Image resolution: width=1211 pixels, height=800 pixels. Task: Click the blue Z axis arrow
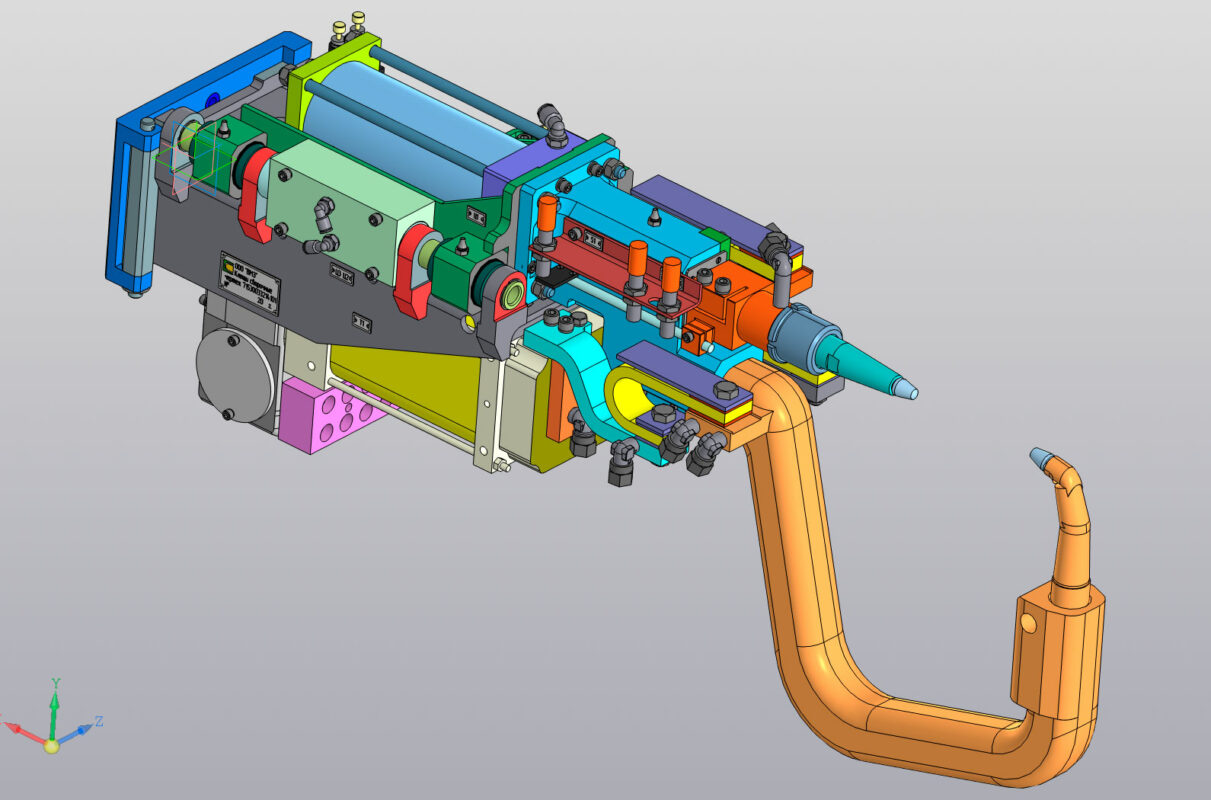[80, 729]
